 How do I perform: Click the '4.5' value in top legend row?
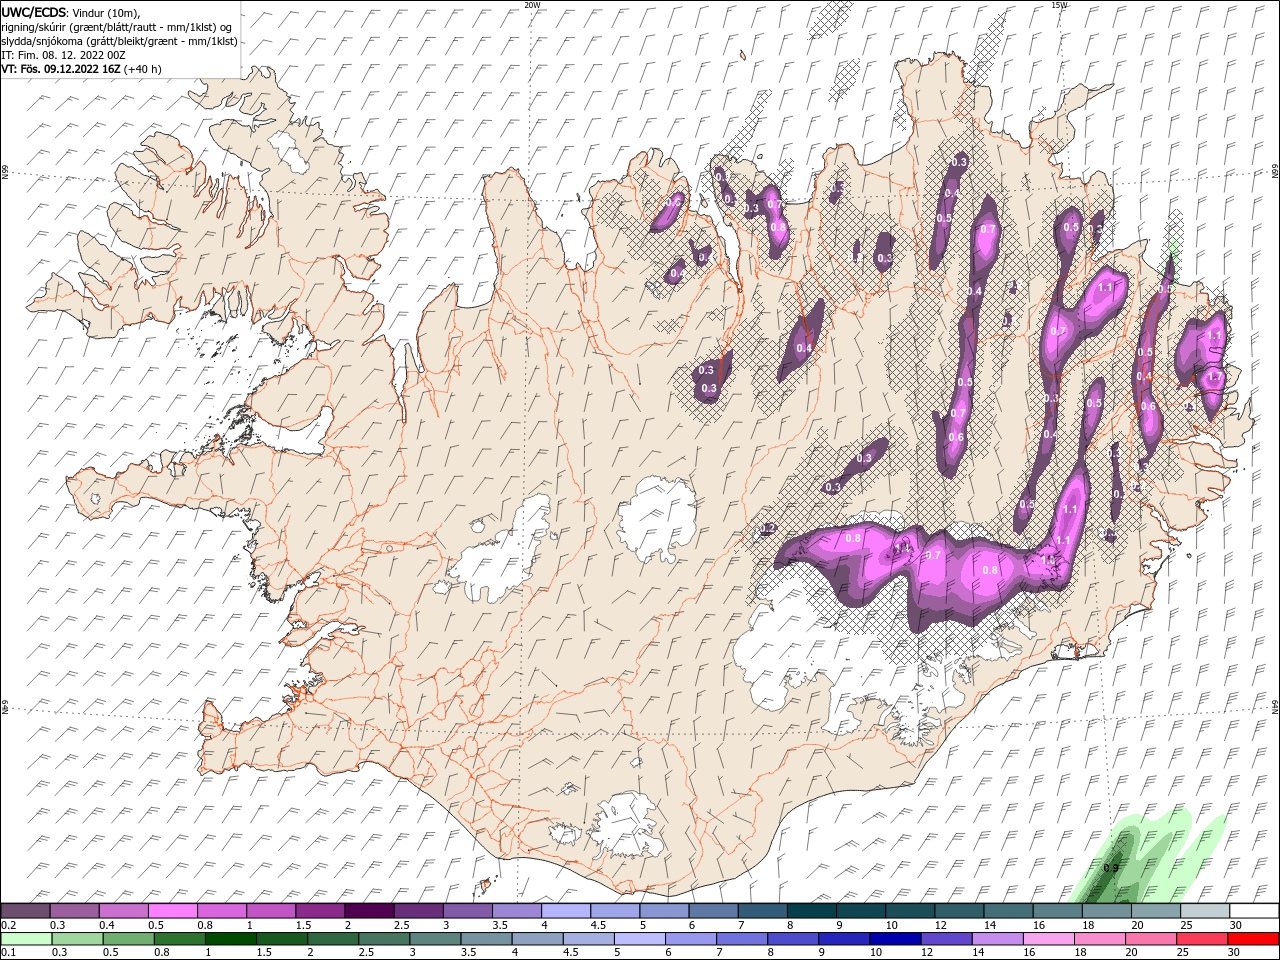point(599,925)
